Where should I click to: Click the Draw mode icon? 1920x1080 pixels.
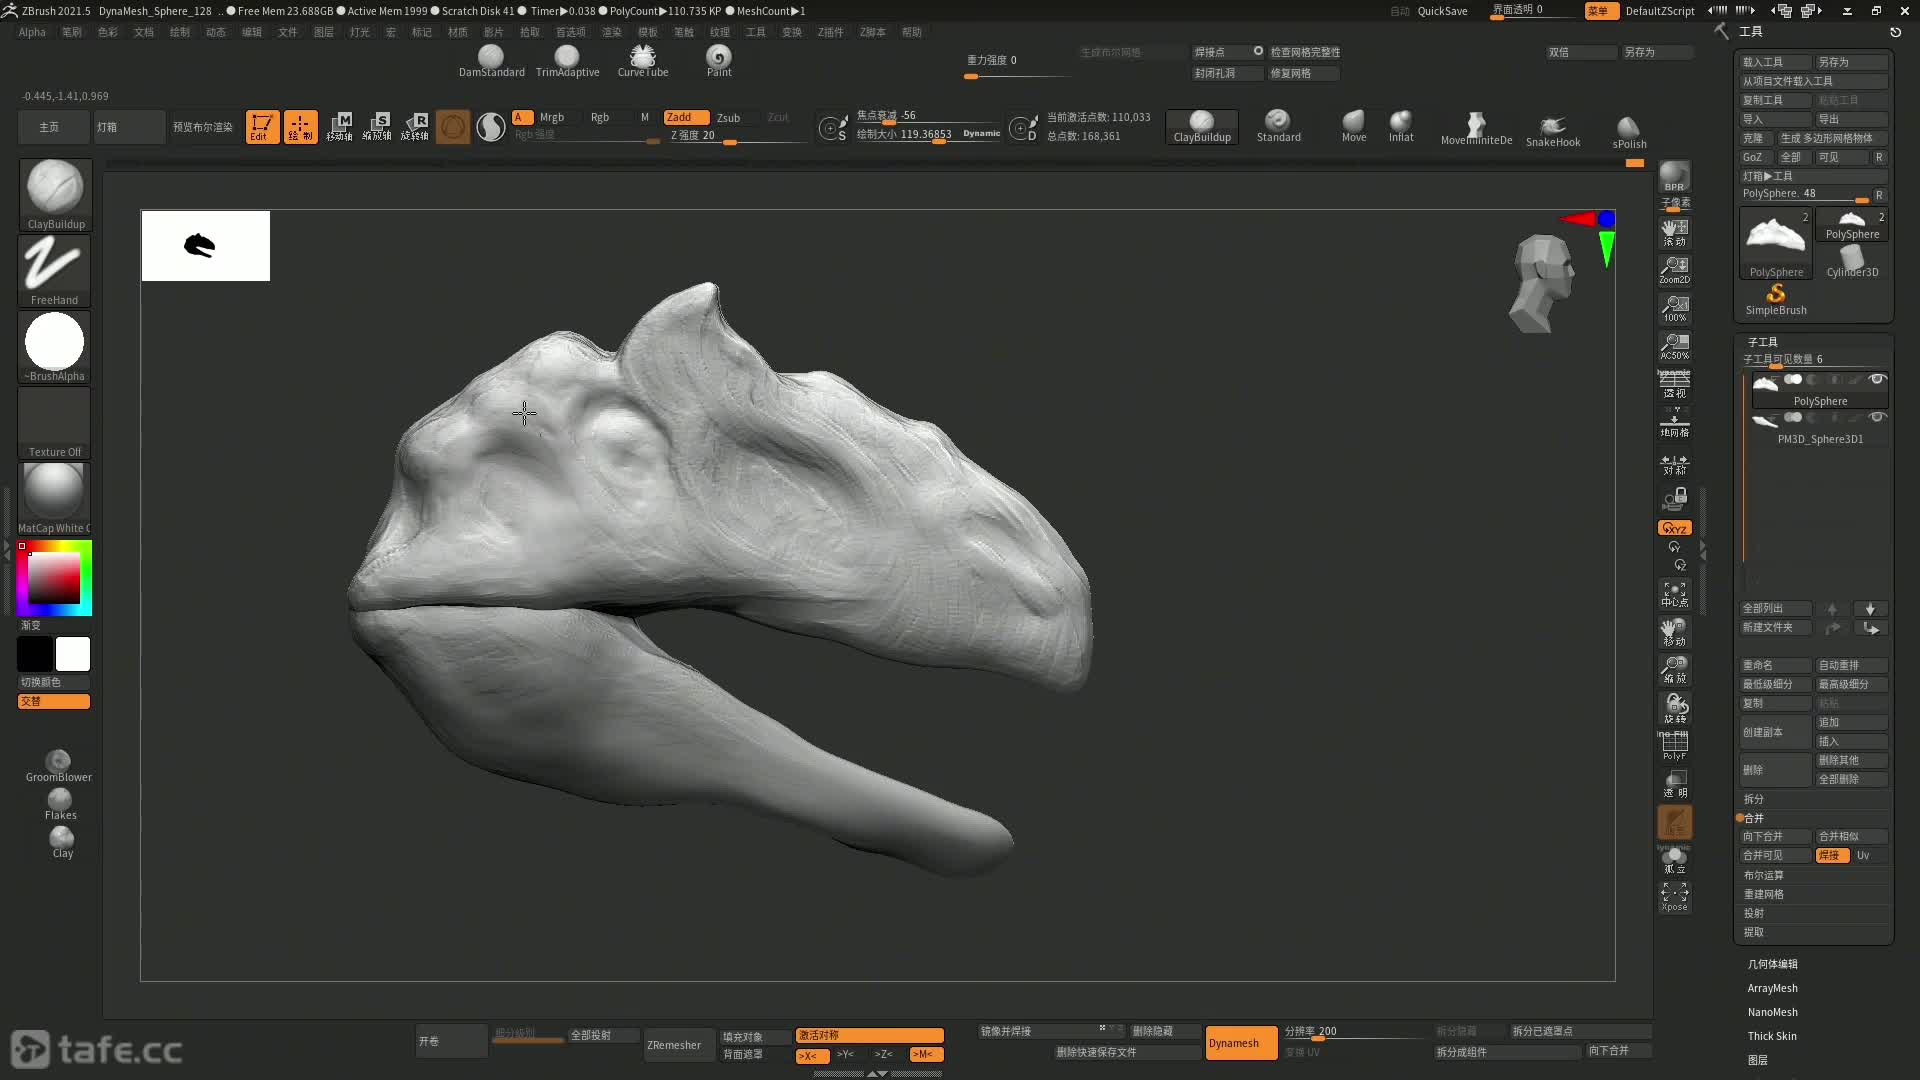tap(300, 127)
